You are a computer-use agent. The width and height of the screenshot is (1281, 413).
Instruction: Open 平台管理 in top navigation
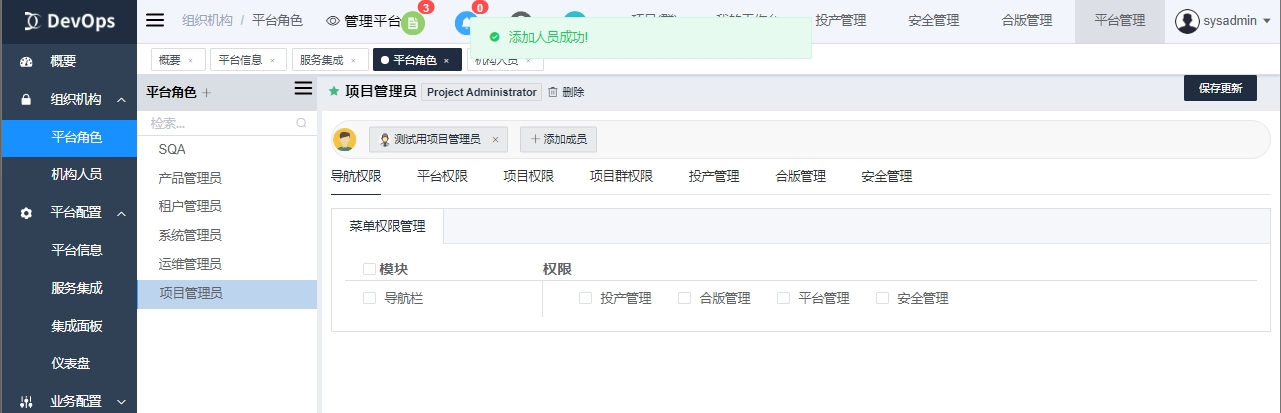click(1120, 21)
